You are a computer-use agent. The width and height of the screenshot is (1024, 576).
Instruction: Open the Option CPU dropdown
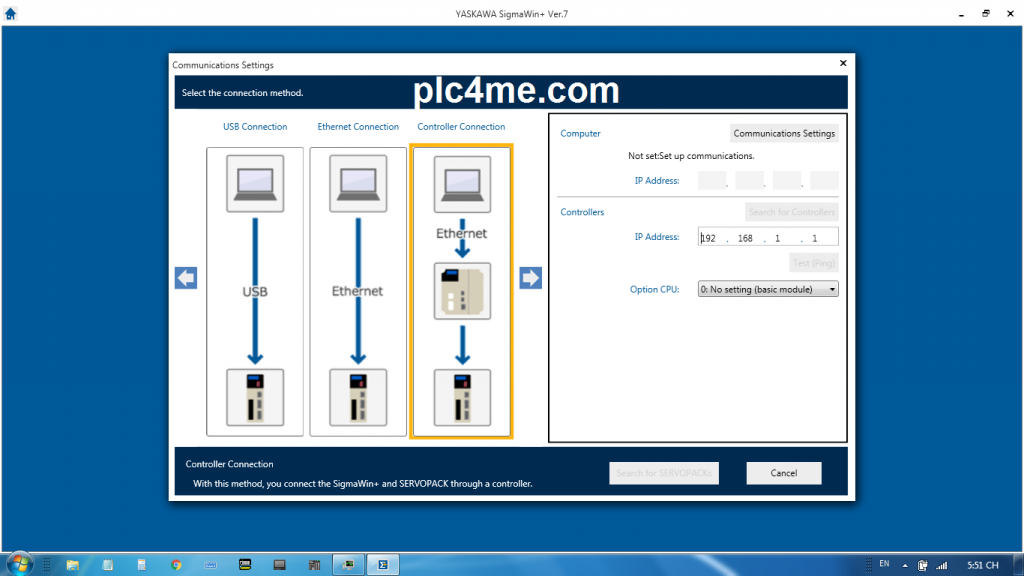767,289
